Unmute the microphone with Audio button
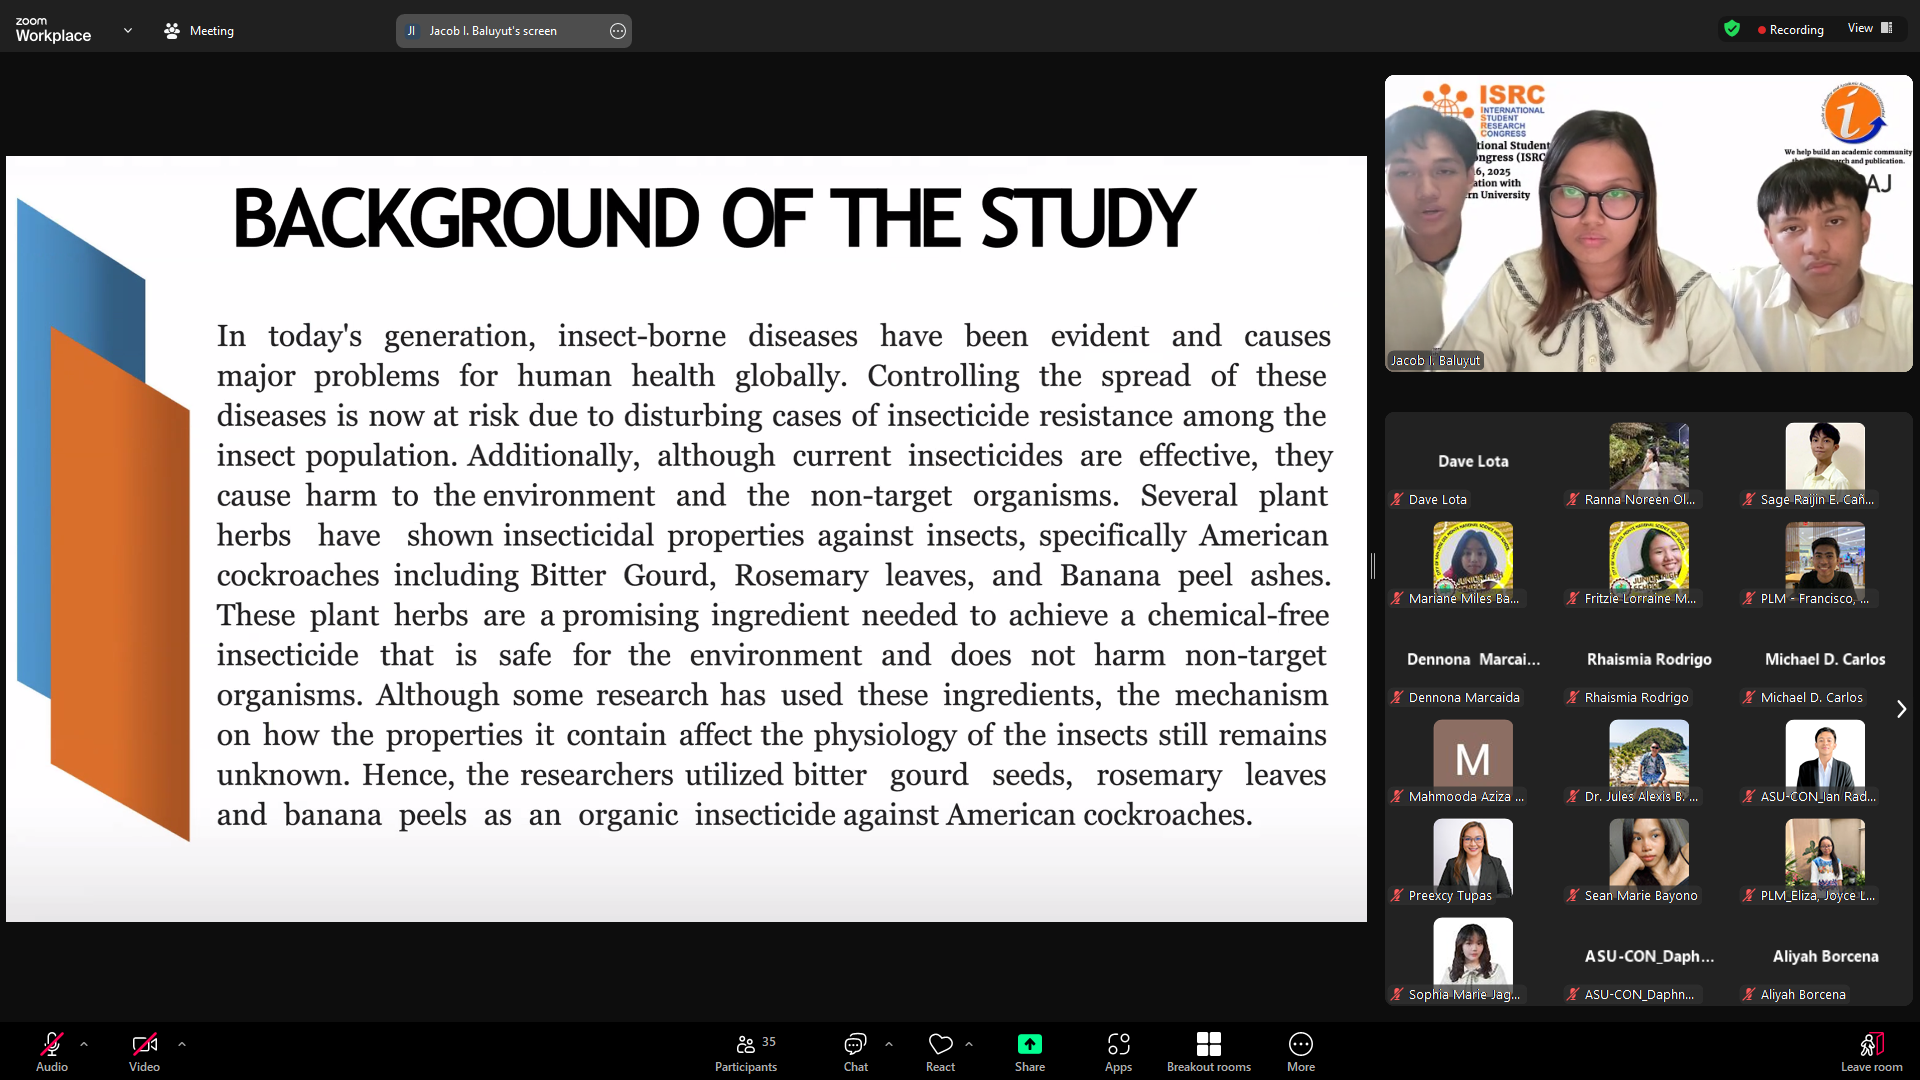The image size is (1920, 1080). (52, 1052)
